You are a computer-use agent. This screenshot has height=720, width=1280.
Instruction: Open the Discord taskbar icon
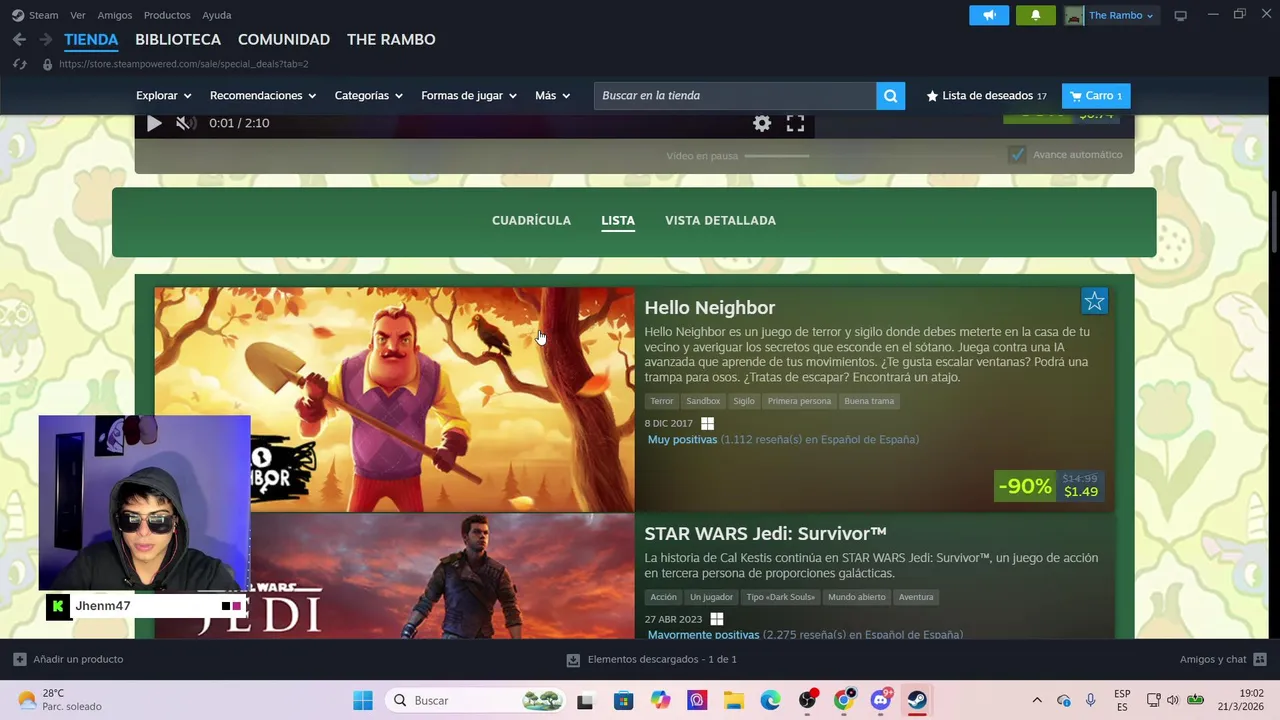coord(880,700)
